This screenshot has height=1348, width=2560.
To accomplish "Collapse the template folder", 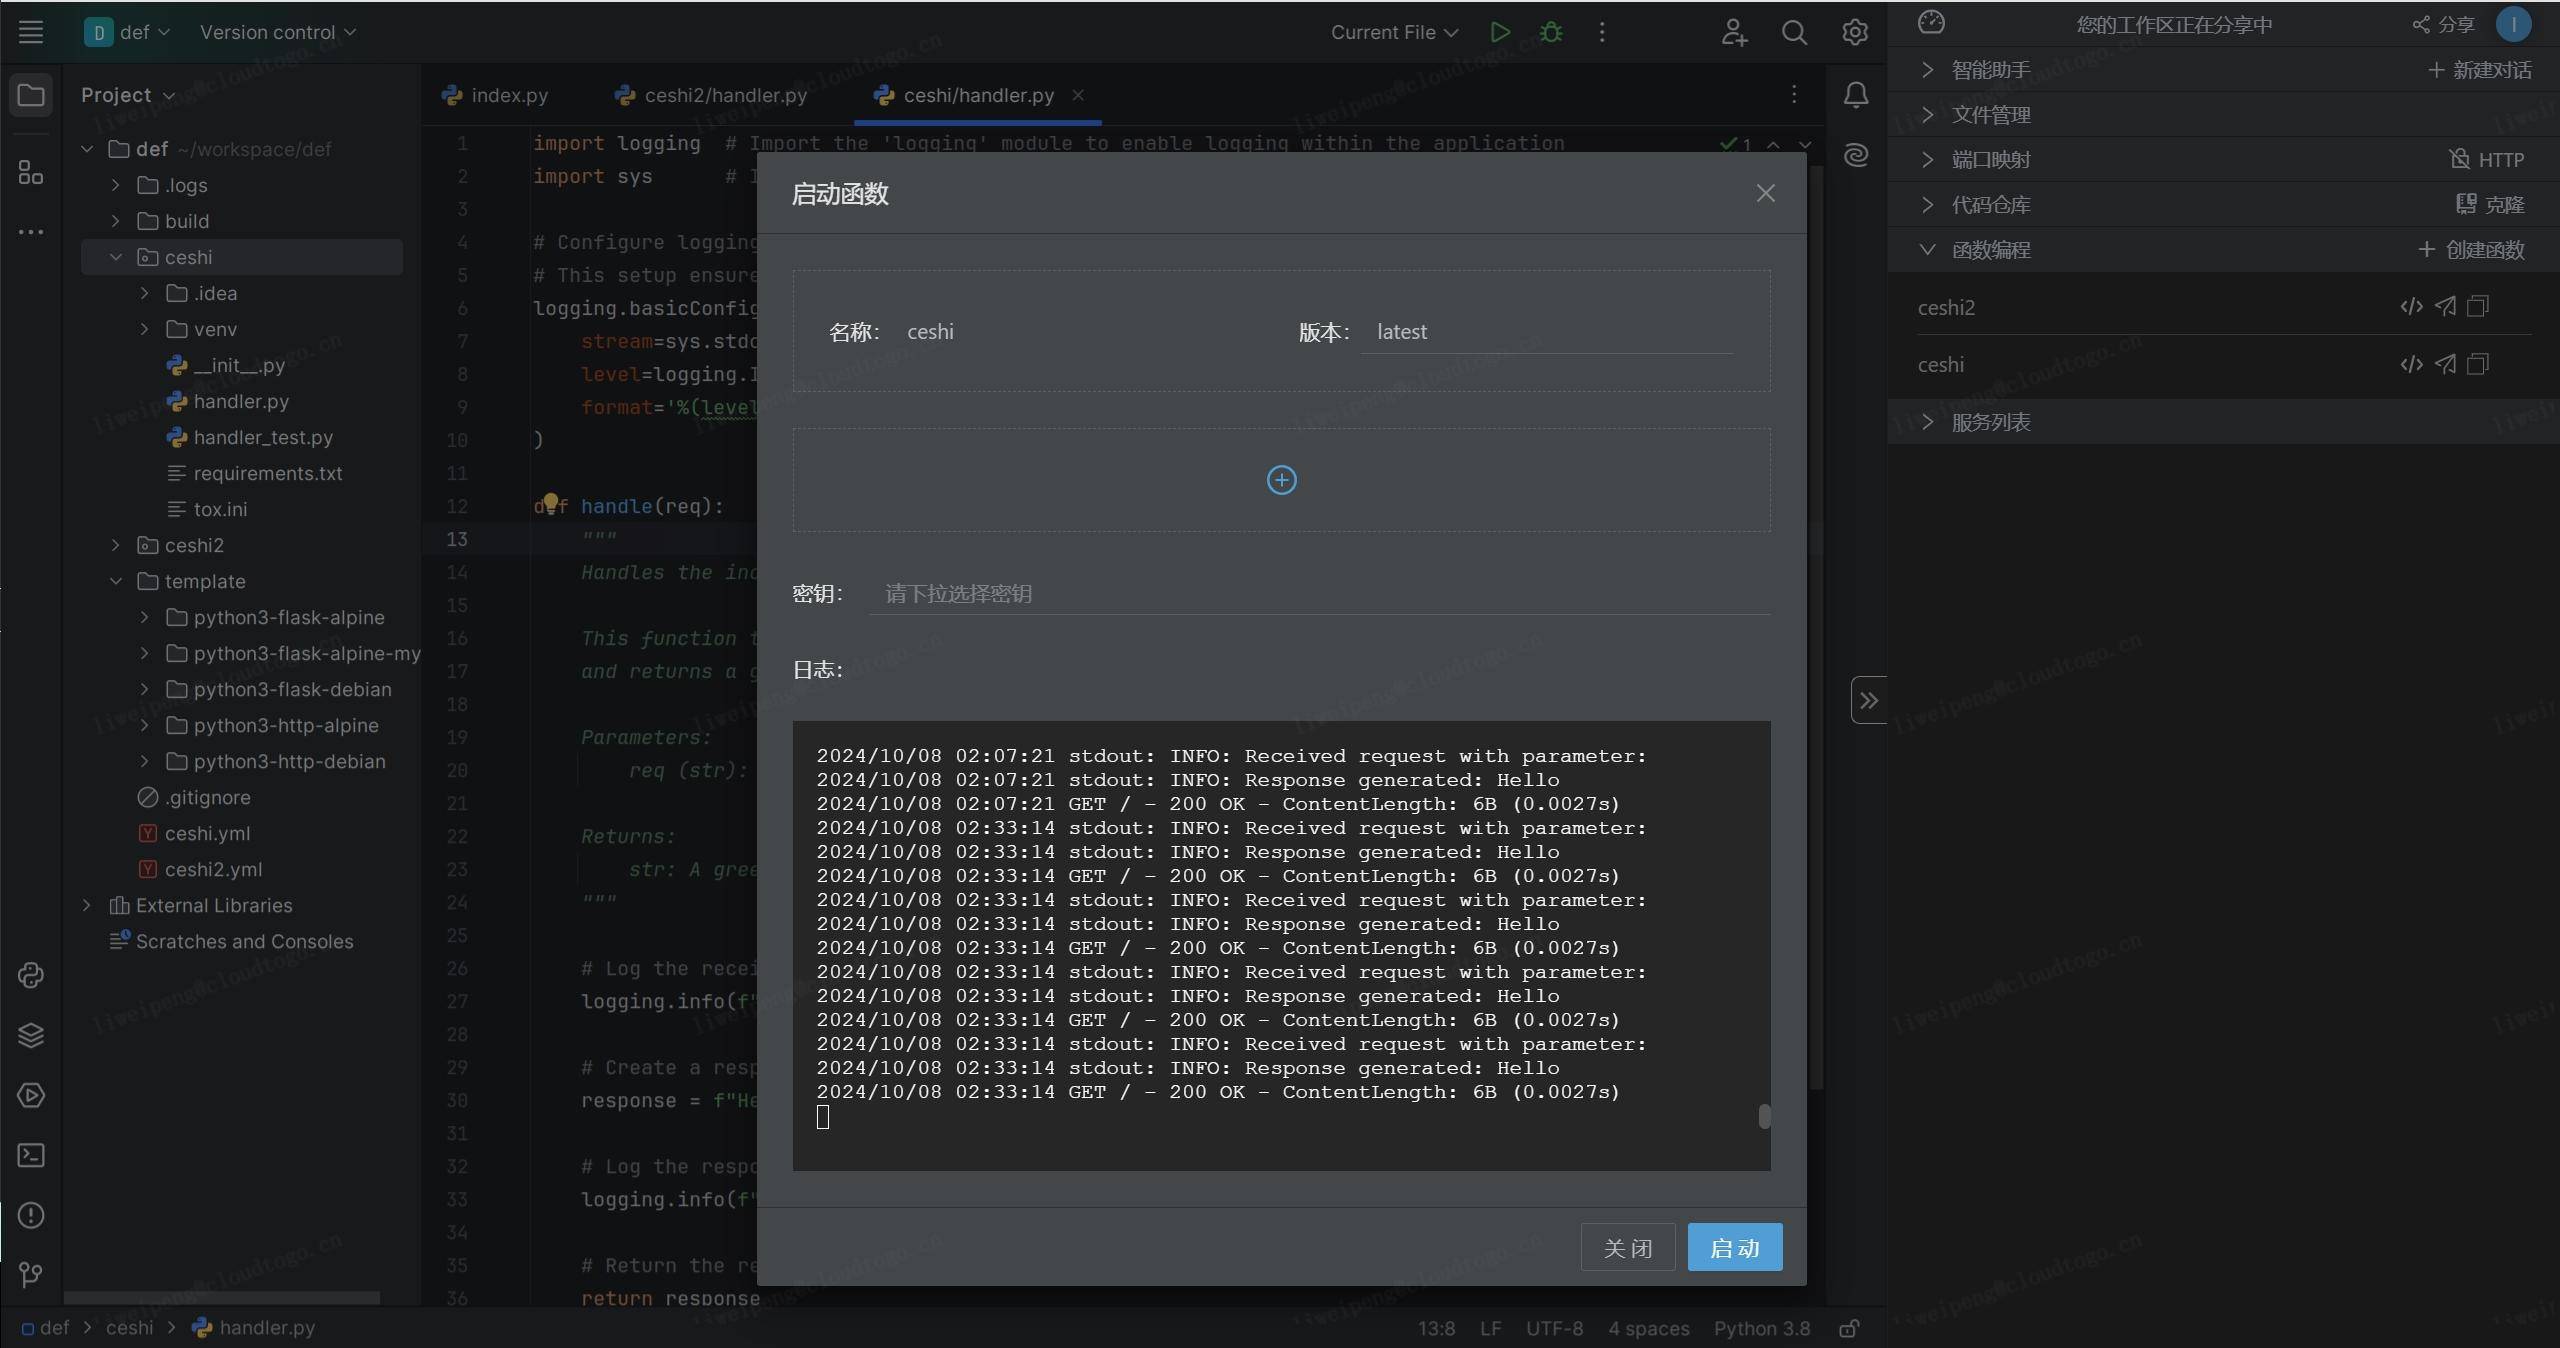I will coord(115,581).
